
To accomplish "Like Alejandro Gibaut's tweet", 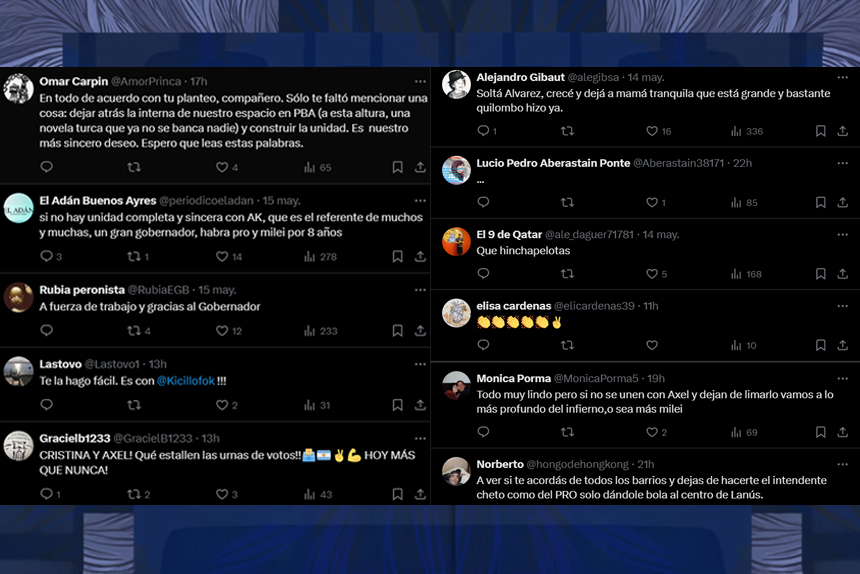I will point(652,131).
